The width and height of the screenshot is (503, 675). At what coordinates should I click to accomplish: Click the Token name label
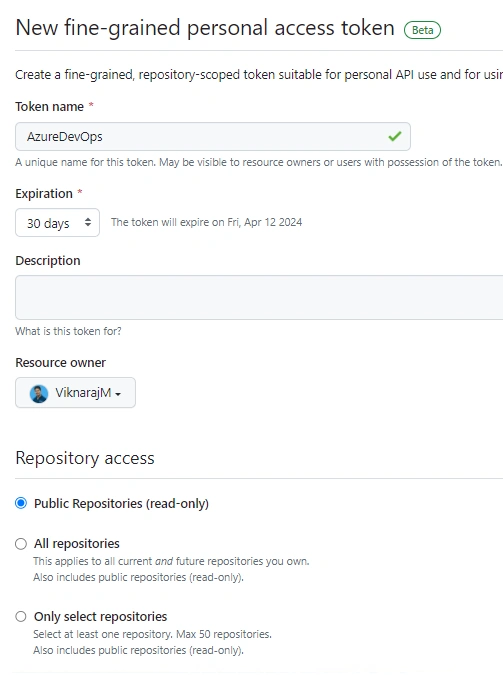pyautogui.click(x=50, y=106)
